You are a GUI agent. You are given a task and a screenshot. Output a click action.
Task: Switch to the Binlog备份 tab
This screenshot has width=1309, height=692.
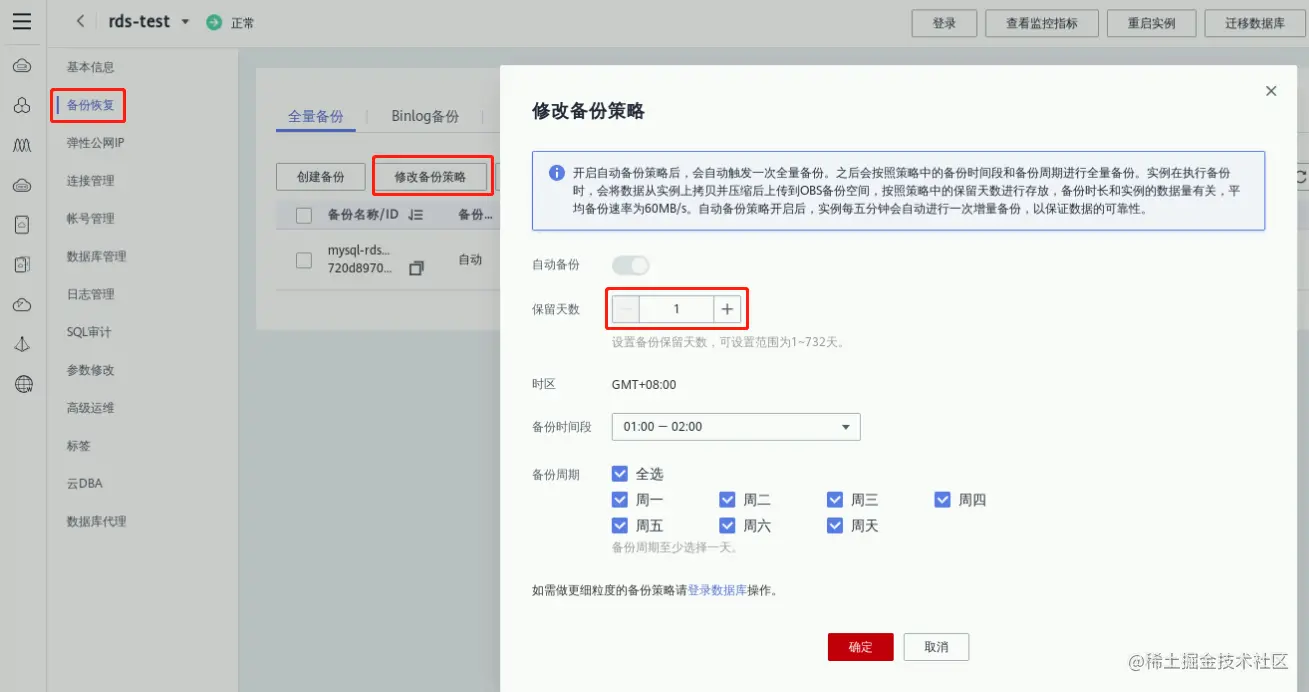pyautogui.click(x=425, y=117)
